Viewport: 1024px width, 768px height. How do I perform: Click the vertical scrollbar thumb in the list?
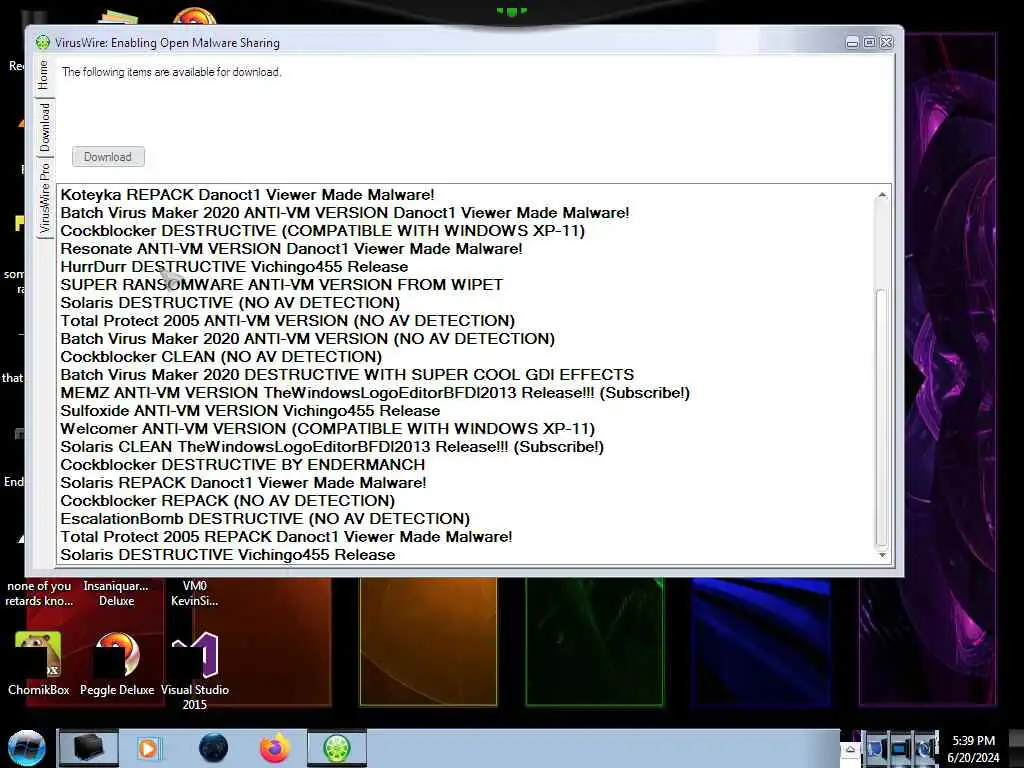pyautogui.click(x=881, y=418)
